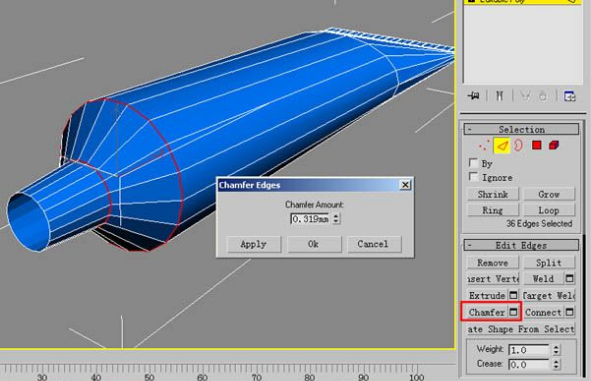Click the Ring selection button
Image resolution: width=591 pixels, height=381 pixels.
pos(493,210)
